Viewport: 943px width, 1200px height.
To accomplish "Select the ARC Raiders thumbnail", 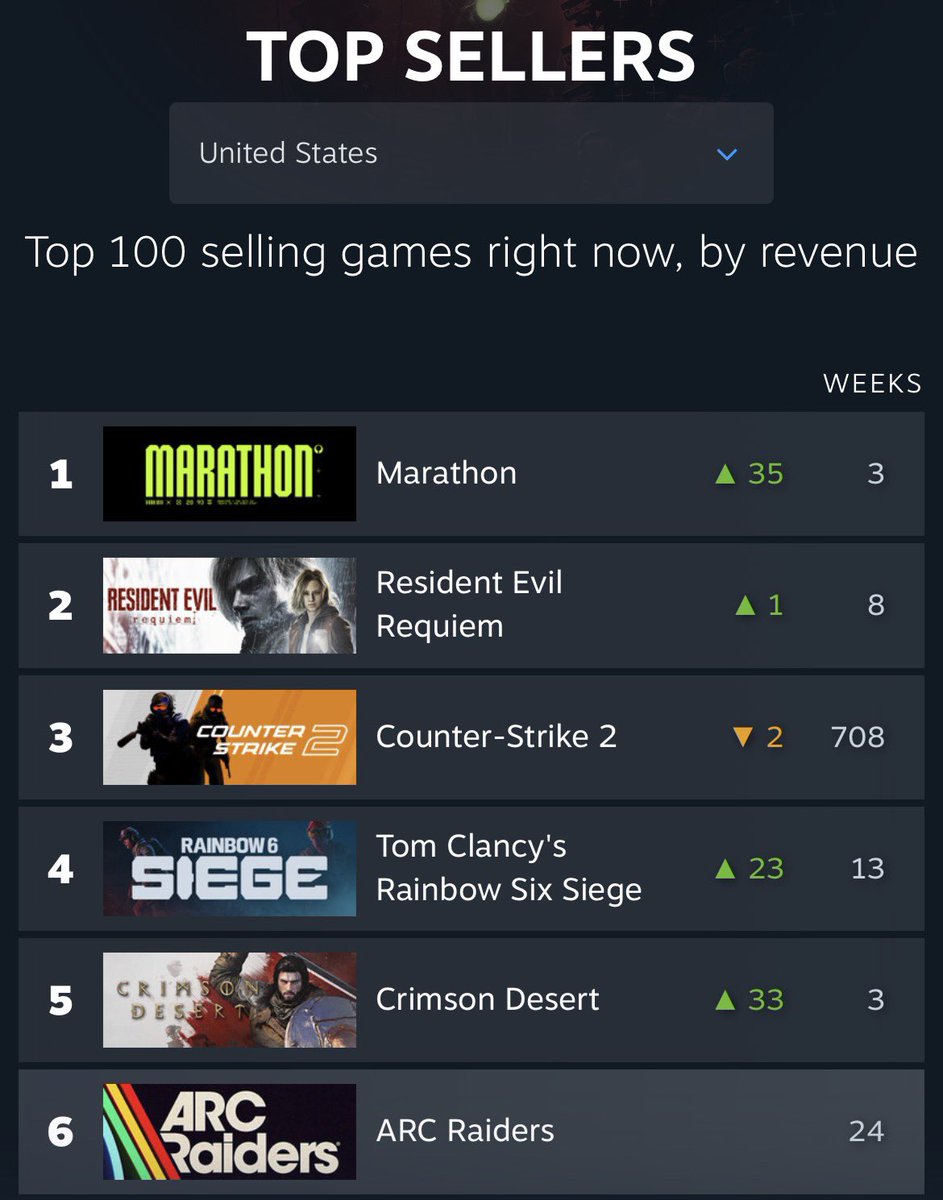I will 228,1131.
